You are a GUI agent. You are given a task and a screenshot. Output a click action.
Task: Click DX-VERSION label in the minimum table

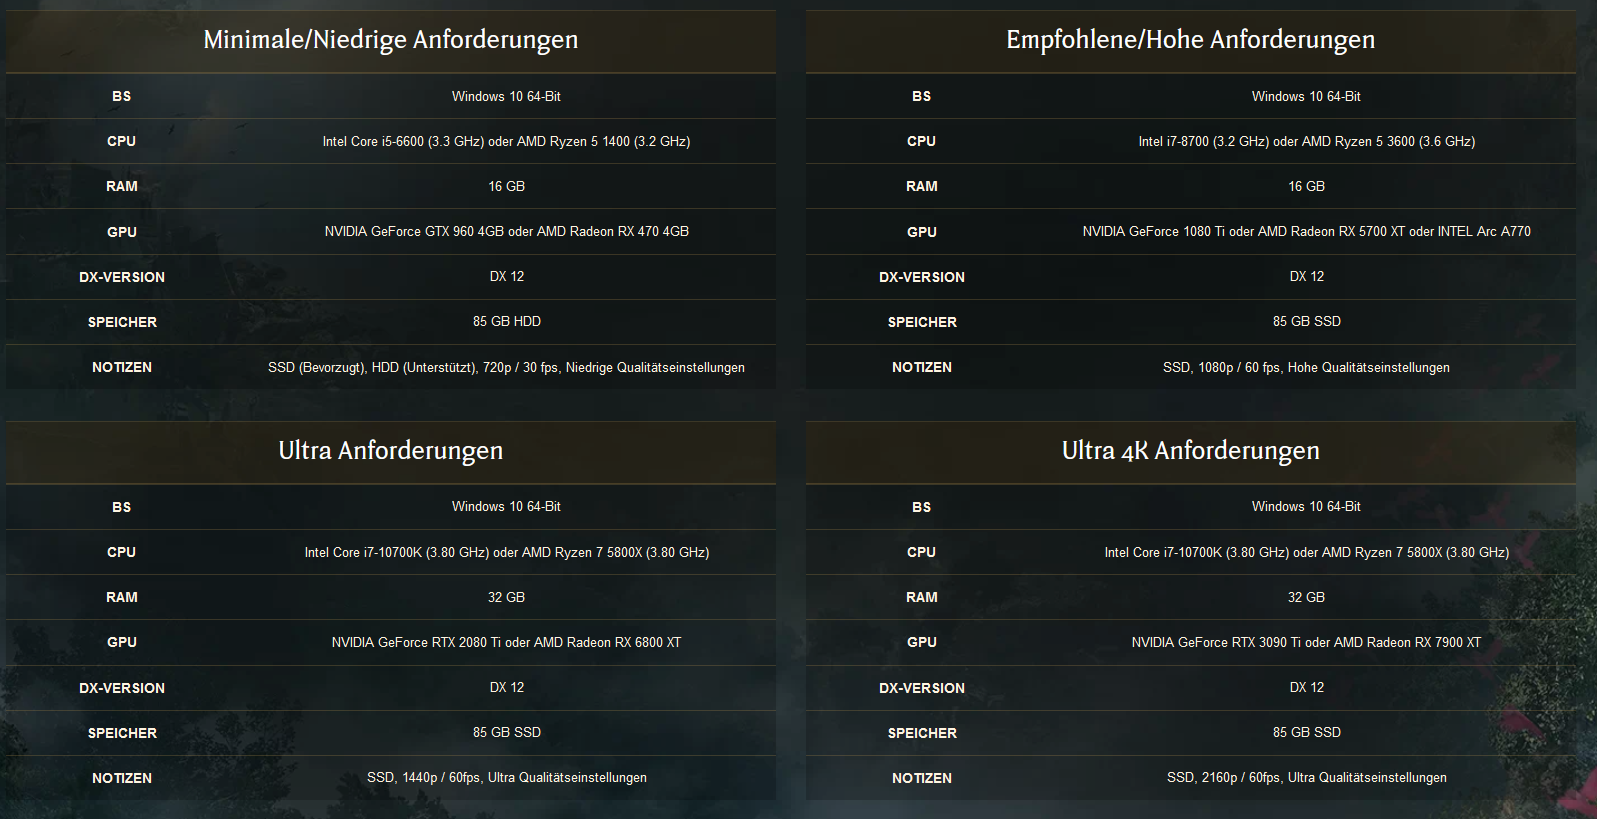(x=122, y=277)
